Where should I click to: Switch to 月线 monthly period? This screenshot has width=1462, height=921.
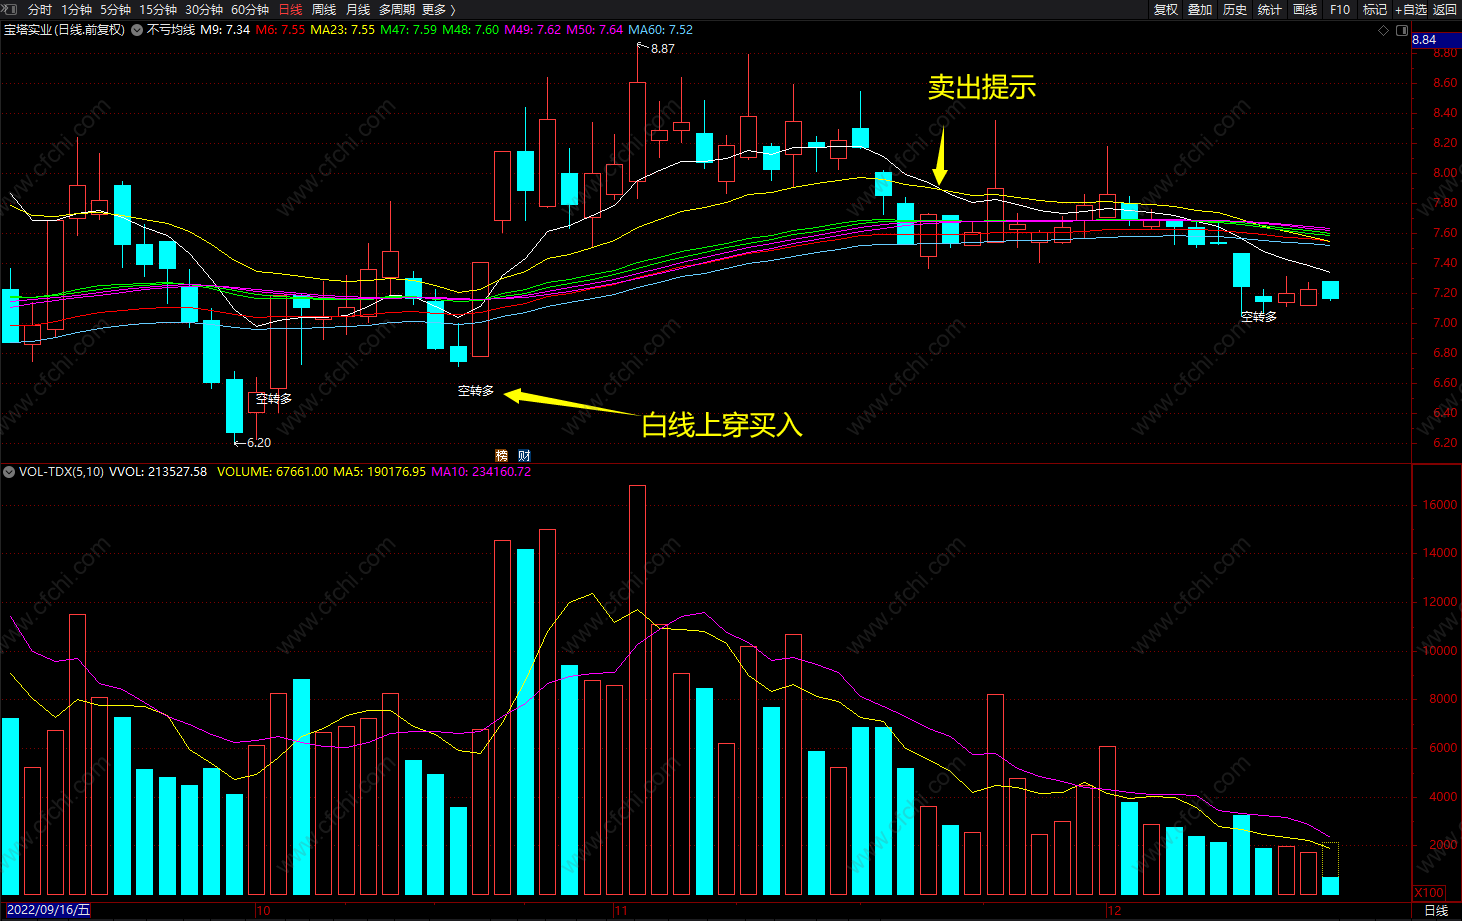pyautogui.click(x=358, y=9)
